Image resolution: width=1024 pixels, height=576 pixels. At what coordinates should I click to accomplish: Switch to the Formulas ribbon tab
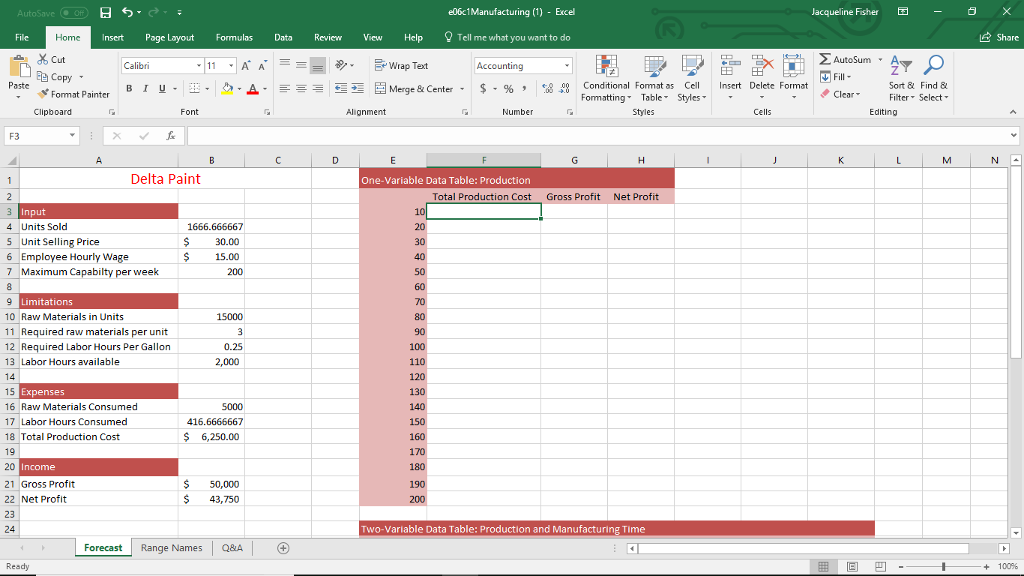coord(234,37)
